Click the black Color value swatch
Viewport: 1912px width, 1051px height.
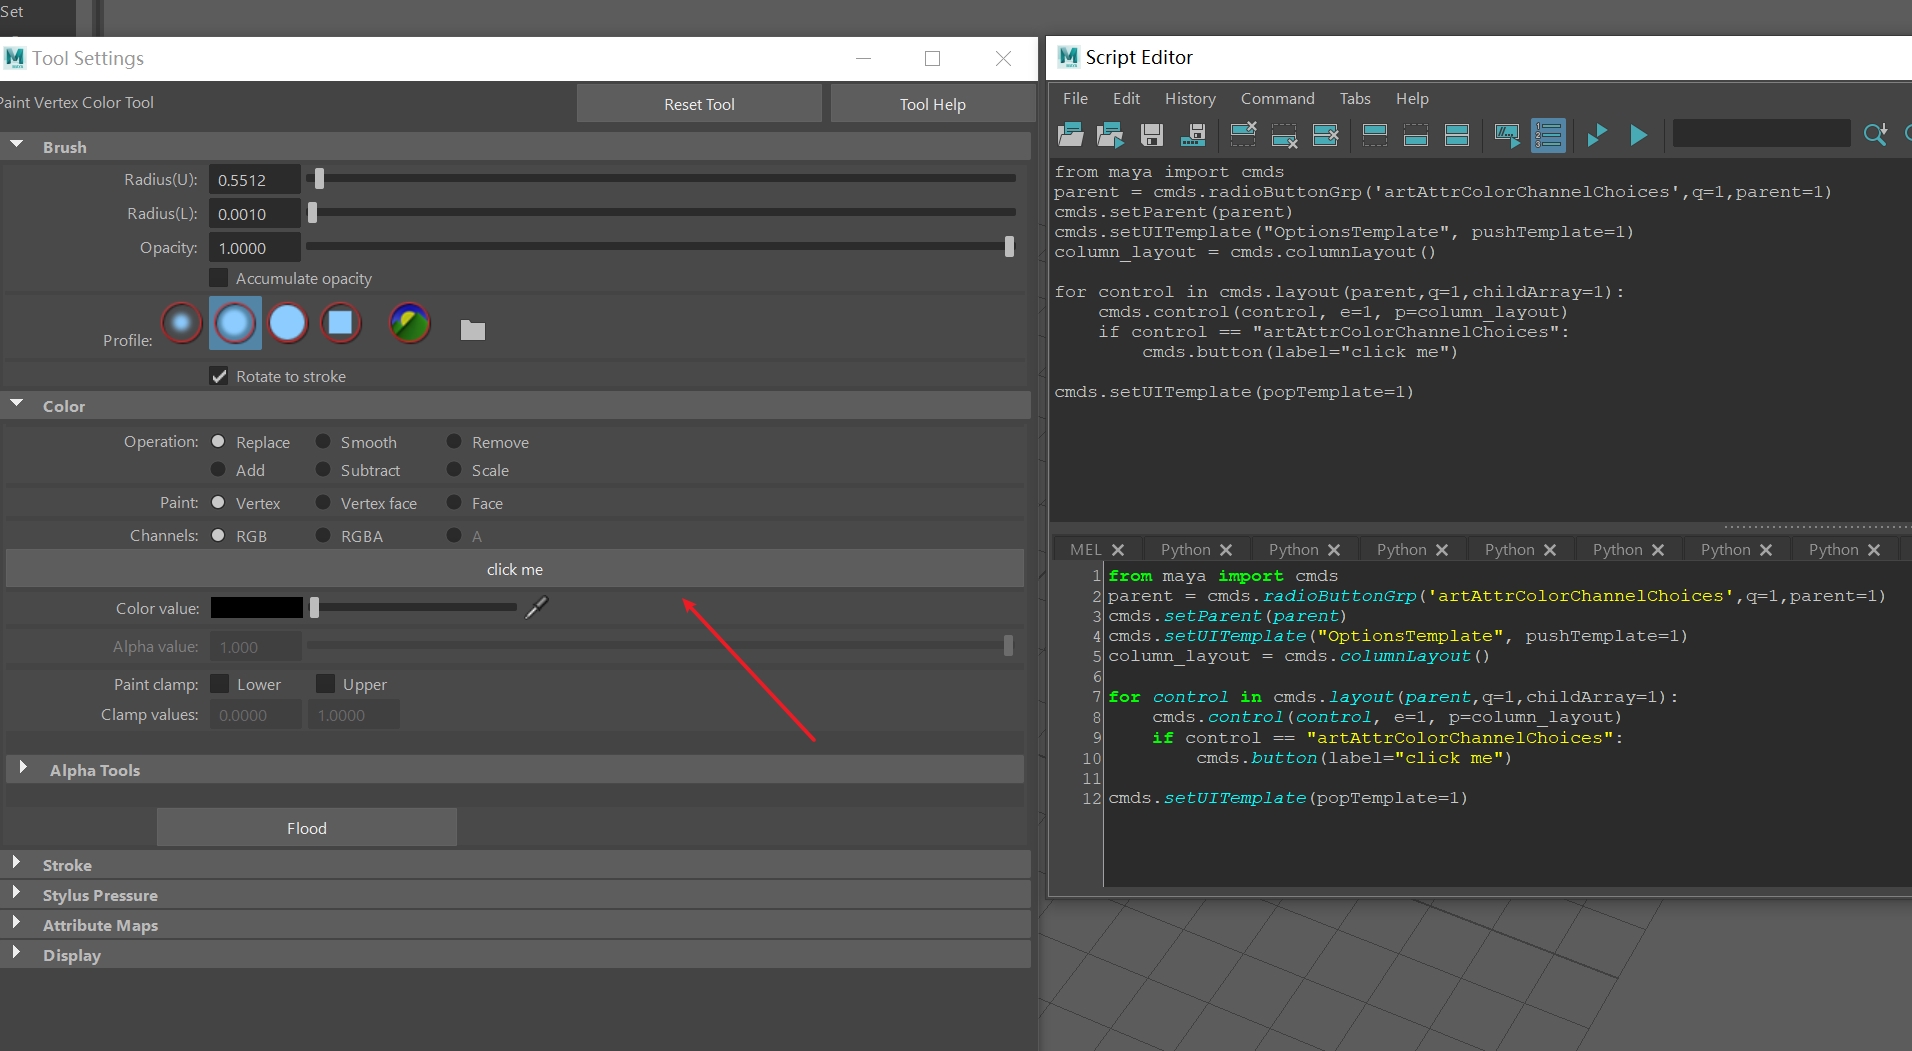pyautogui.click(x=256, y=607)
